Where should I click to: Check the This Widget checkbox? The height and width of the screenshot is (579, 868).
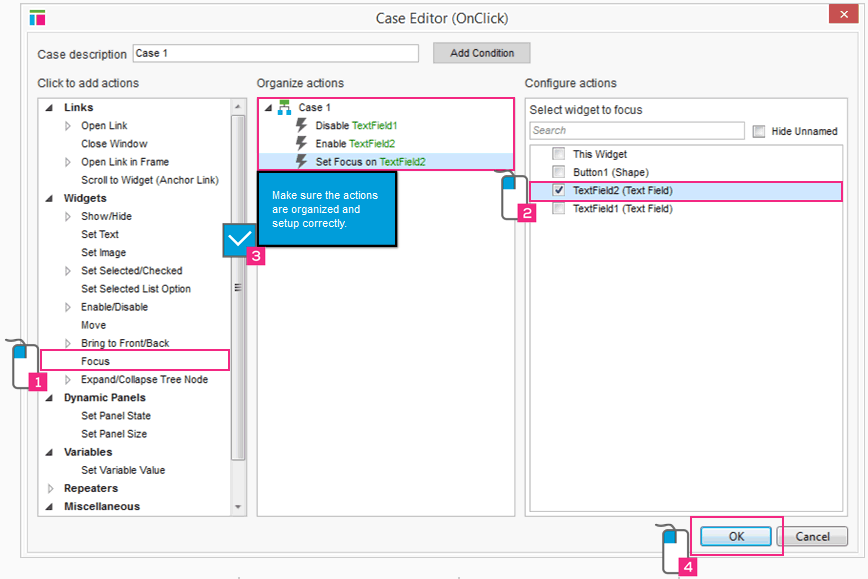pos(558,154)
